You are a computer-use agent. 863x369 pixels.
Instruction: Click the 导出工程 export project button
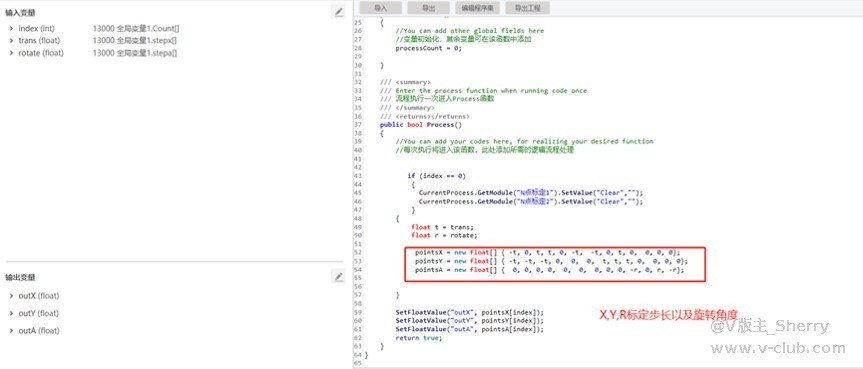[527, 8]
